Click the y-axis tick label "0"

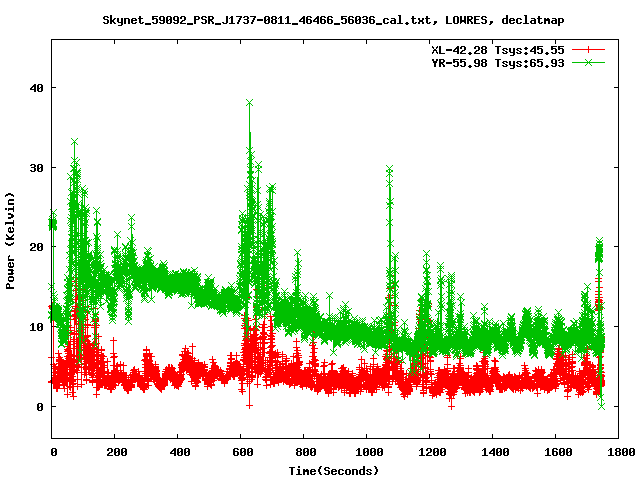coord(40,407)
